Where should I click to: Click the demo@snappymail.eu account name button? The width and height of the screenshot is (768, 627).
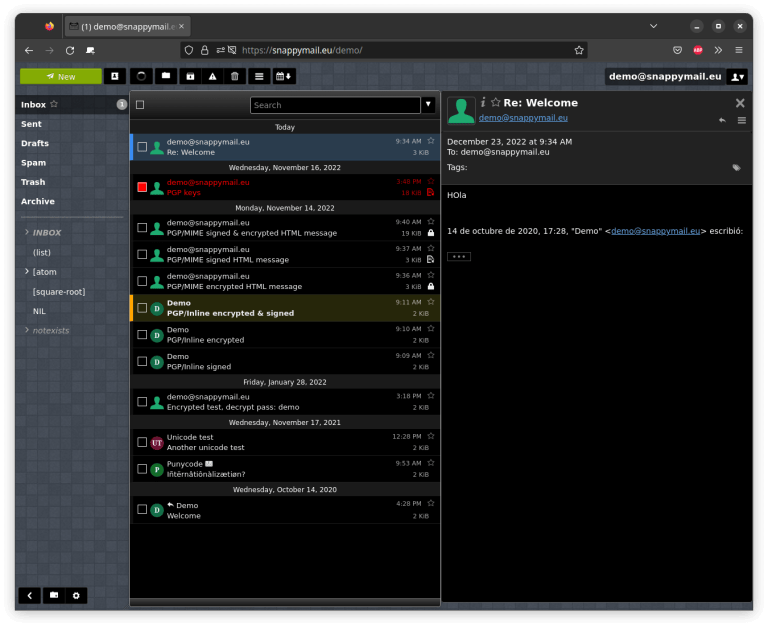(x=665, y=76)
